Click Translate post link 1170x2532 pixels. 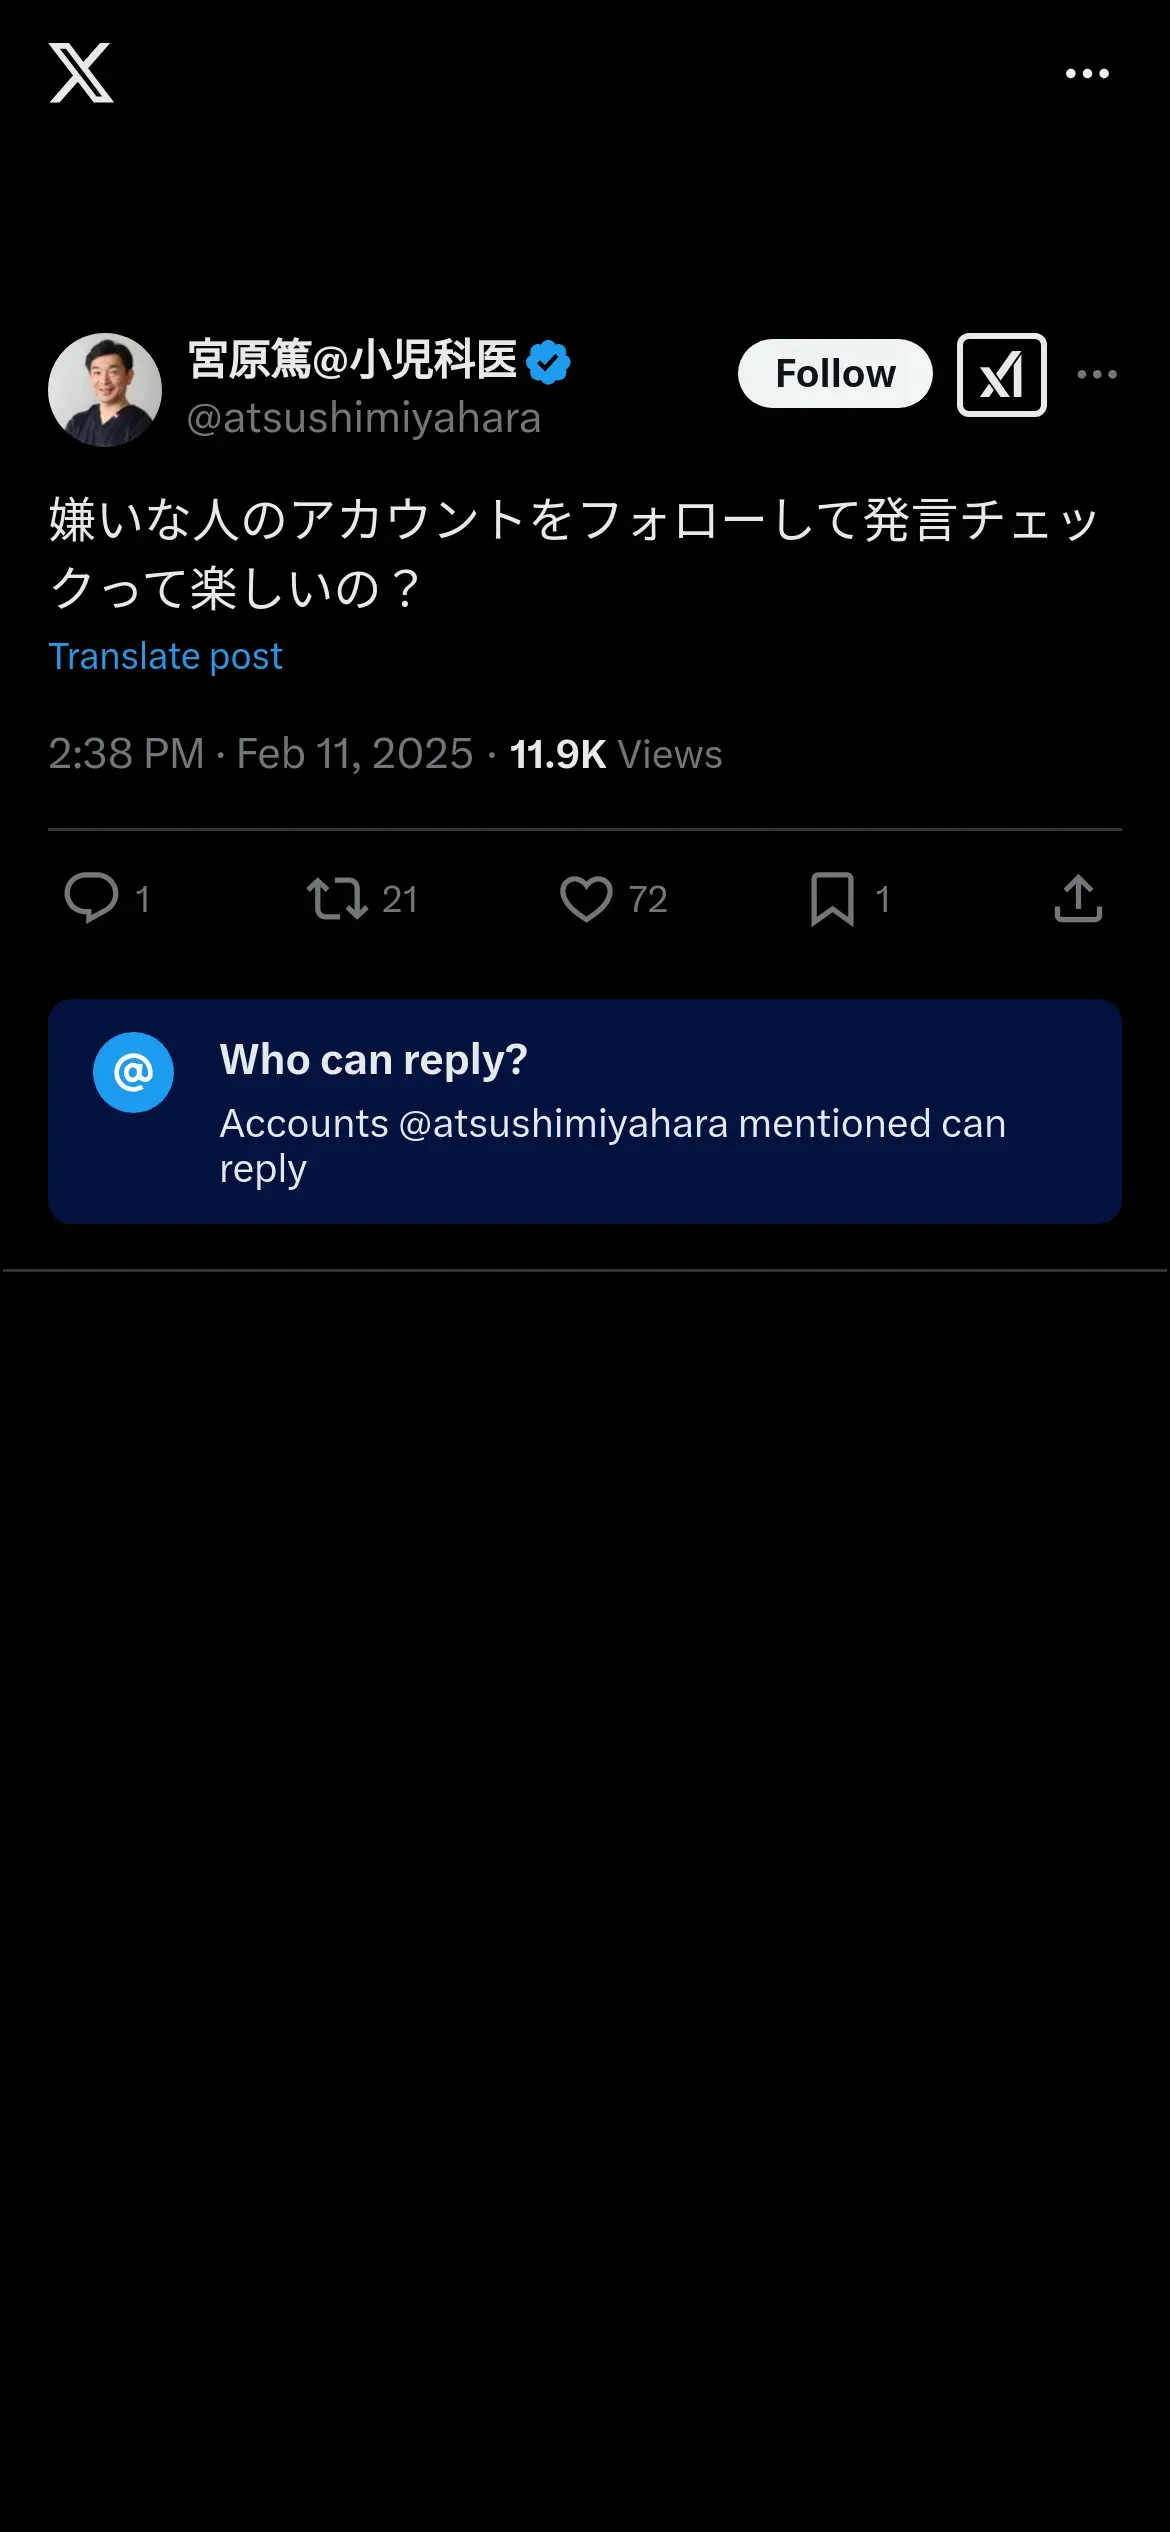[166, 657]
